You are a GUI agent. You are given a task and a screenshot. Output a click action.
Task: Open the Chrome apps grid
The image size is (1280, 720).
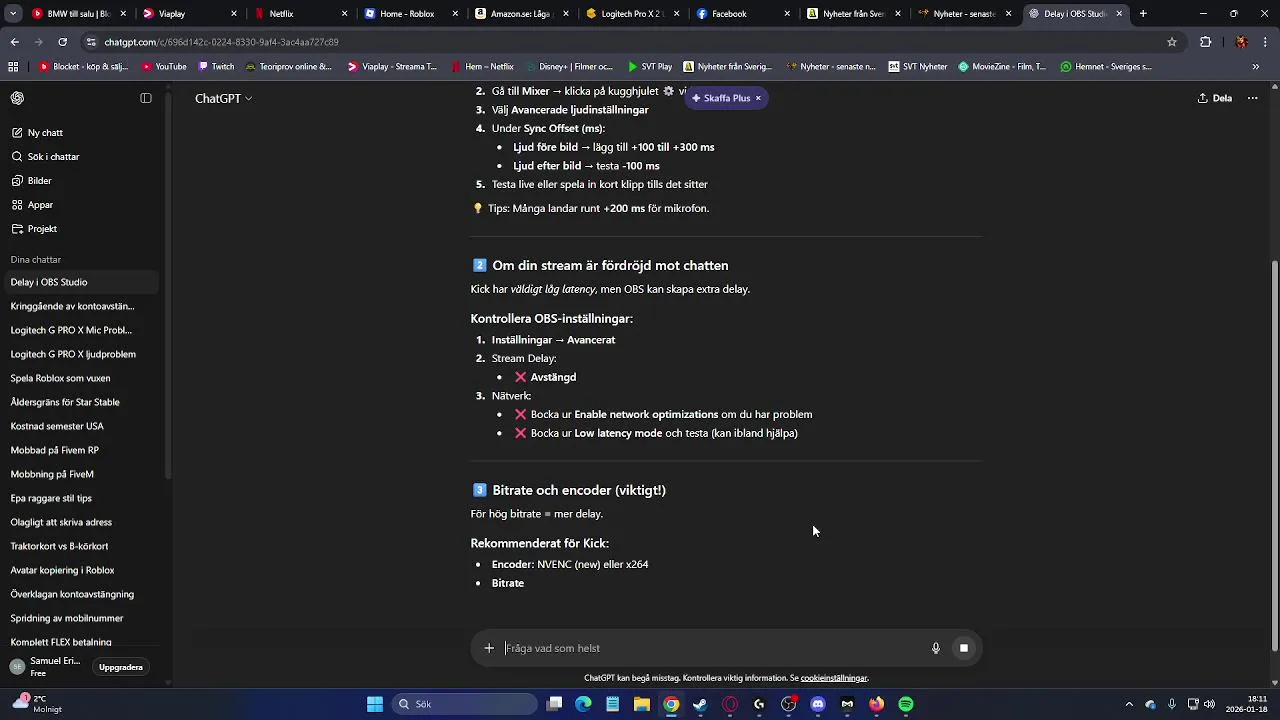(13, 67)
